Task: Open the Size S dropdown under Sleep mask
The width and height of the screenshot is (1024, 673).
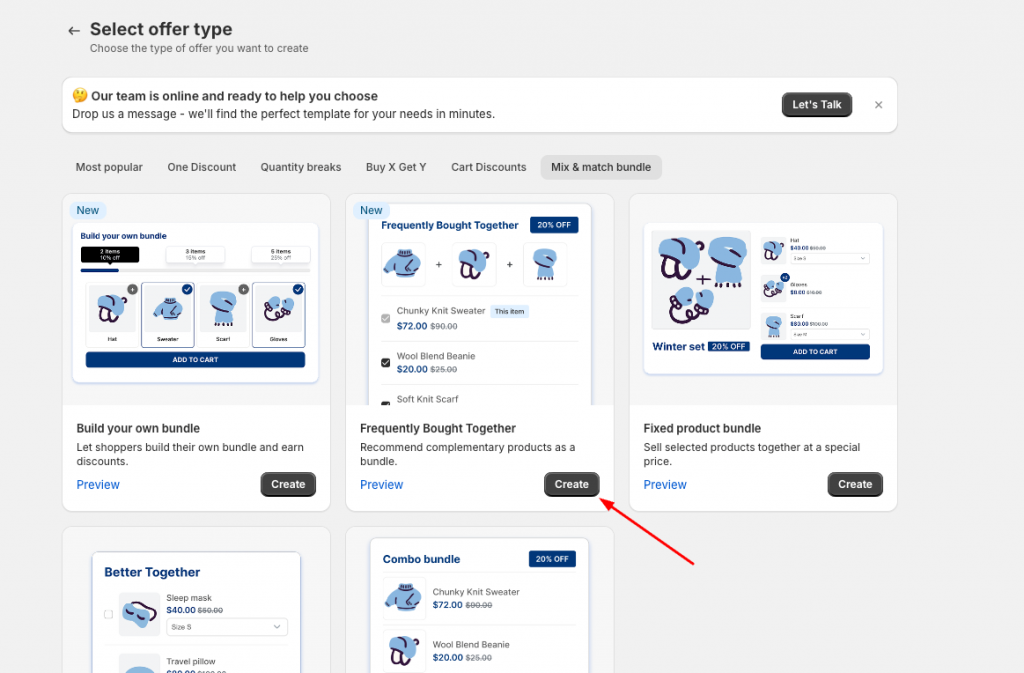Action: tap(227, 627)
